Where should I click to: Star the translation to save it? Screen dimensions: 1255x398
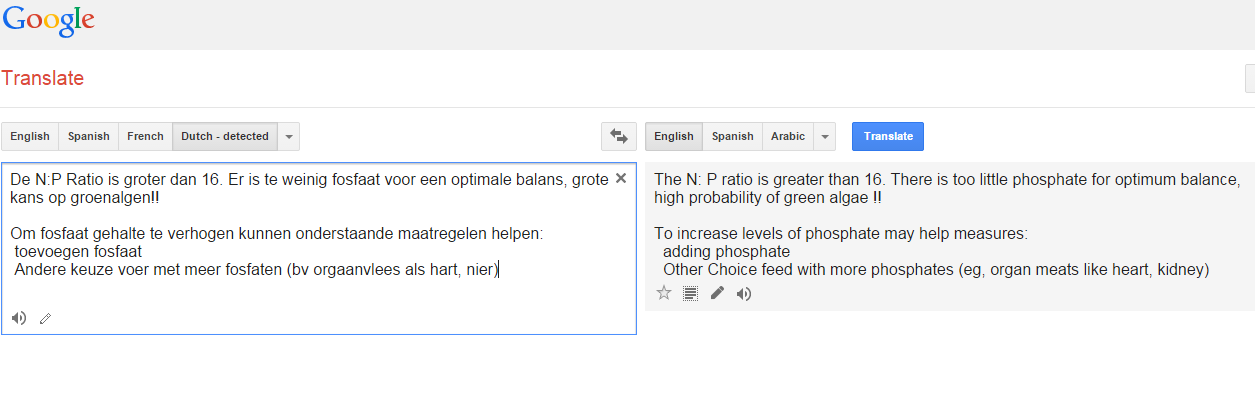point(663,293)
